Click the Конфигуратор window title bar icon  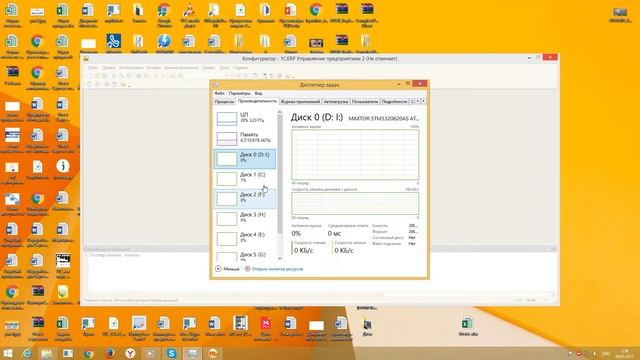[x=86, y=59]
